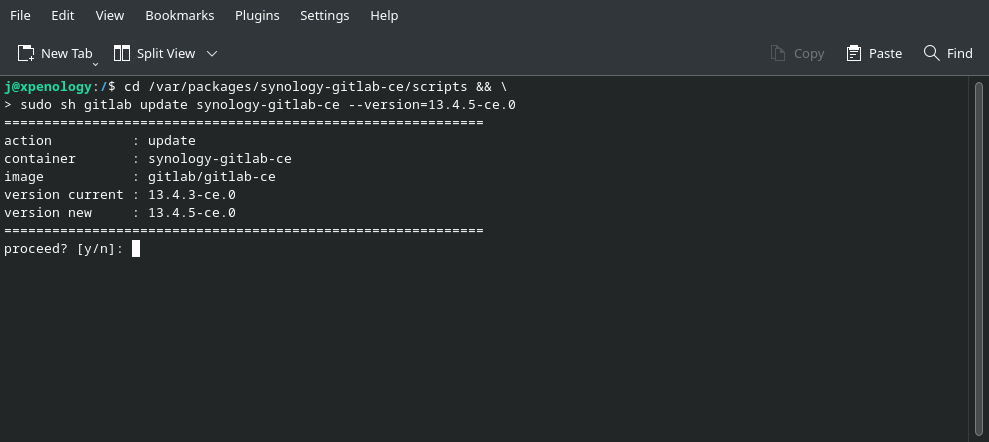The width and height of the screenshot is (989, 442).
Task: Click the 'action : update' line
Action: [x=100, y=141]
